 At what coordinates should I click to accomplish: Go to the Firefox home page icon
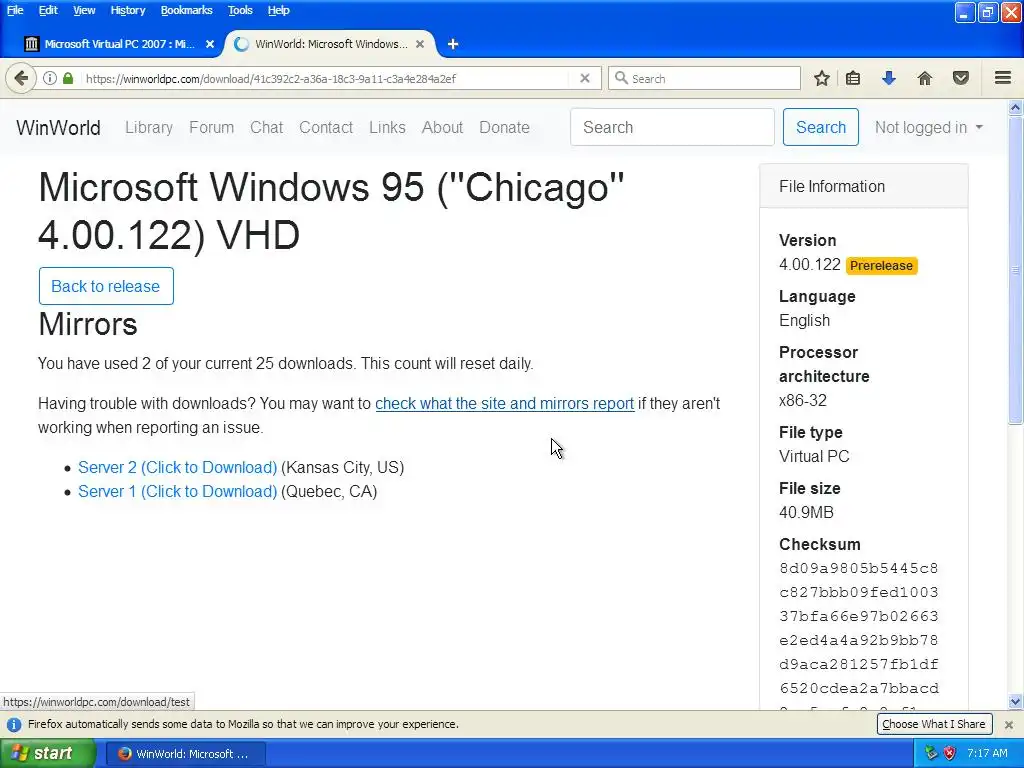tap(925, 78)
